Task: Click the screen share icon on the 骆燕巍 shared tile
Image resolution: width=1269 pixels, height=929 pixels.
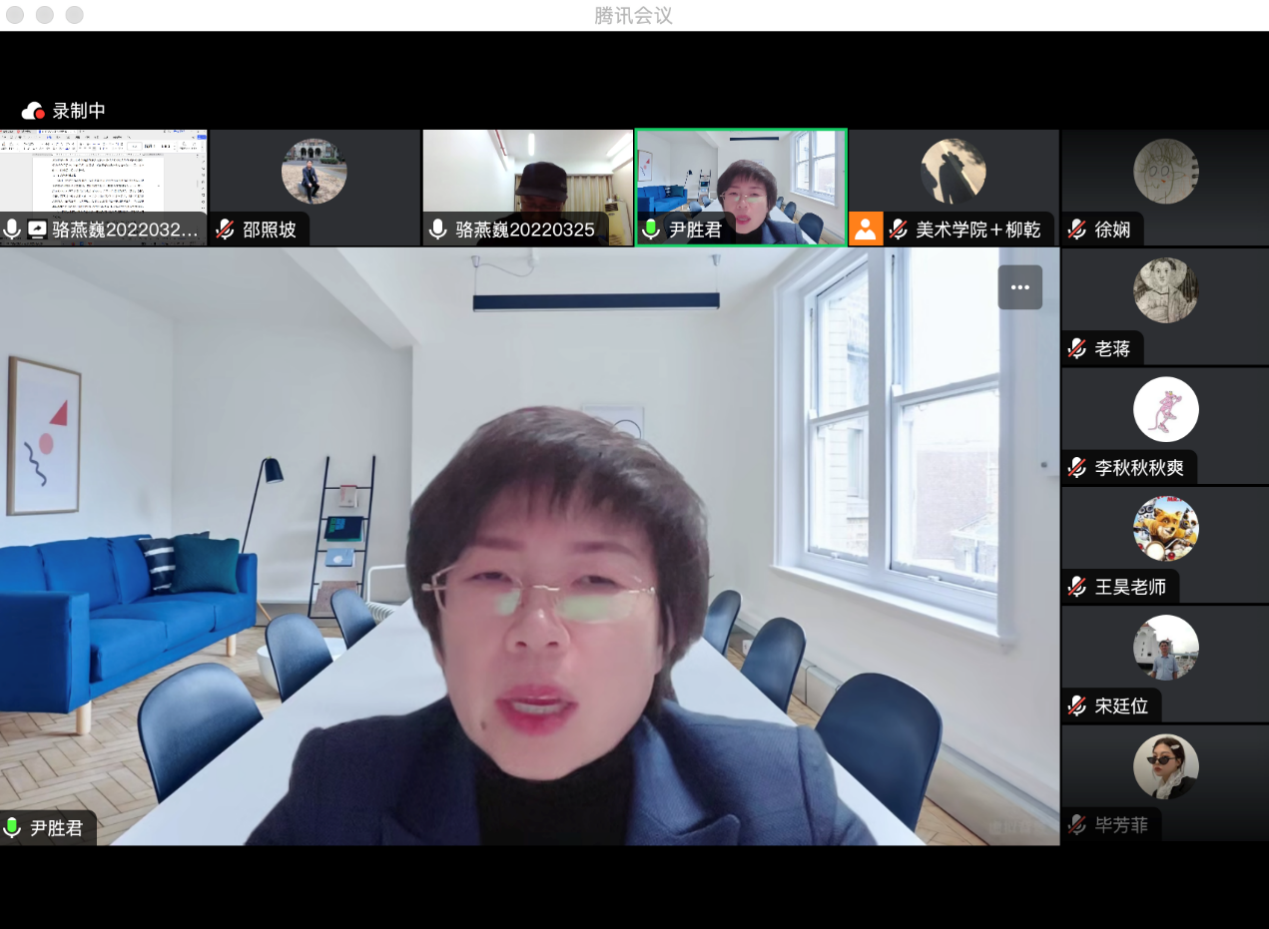Action: tap(37, 229)
